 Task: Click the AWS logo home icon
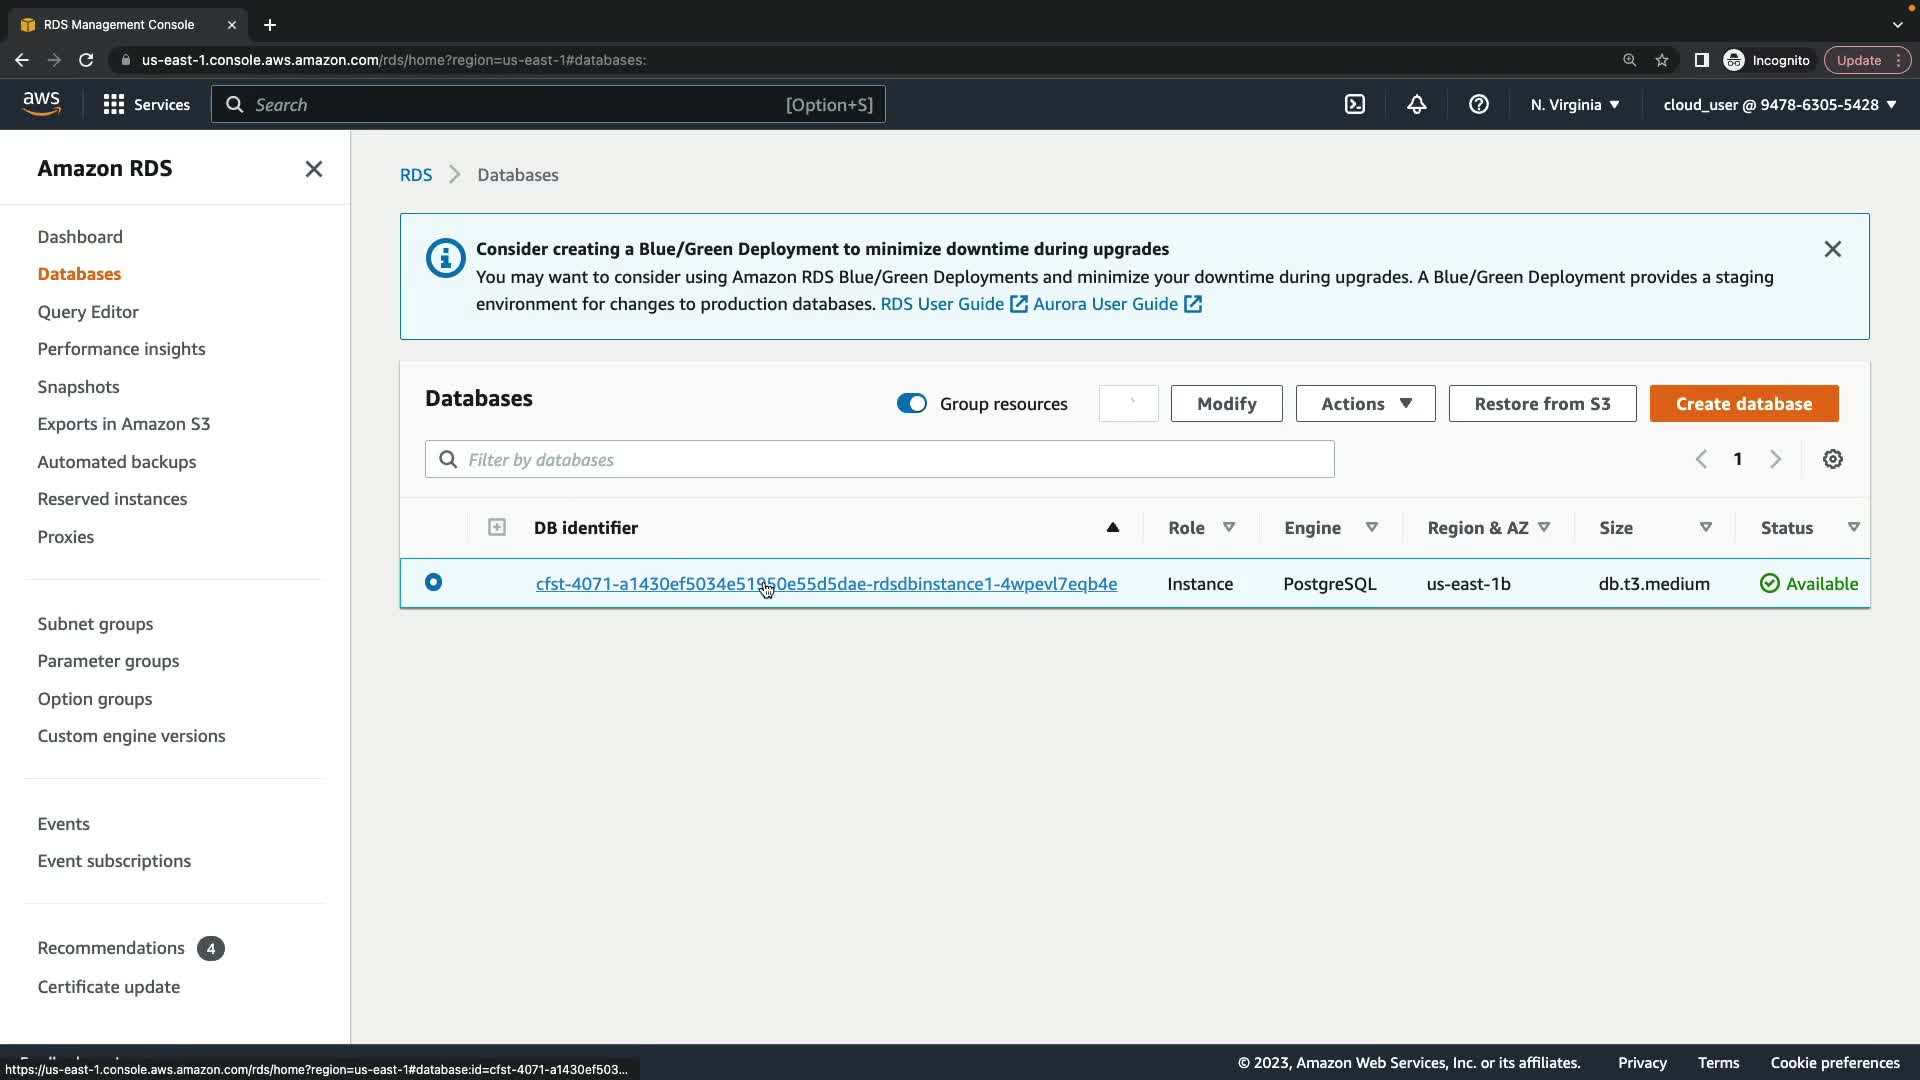click(41, 104)
